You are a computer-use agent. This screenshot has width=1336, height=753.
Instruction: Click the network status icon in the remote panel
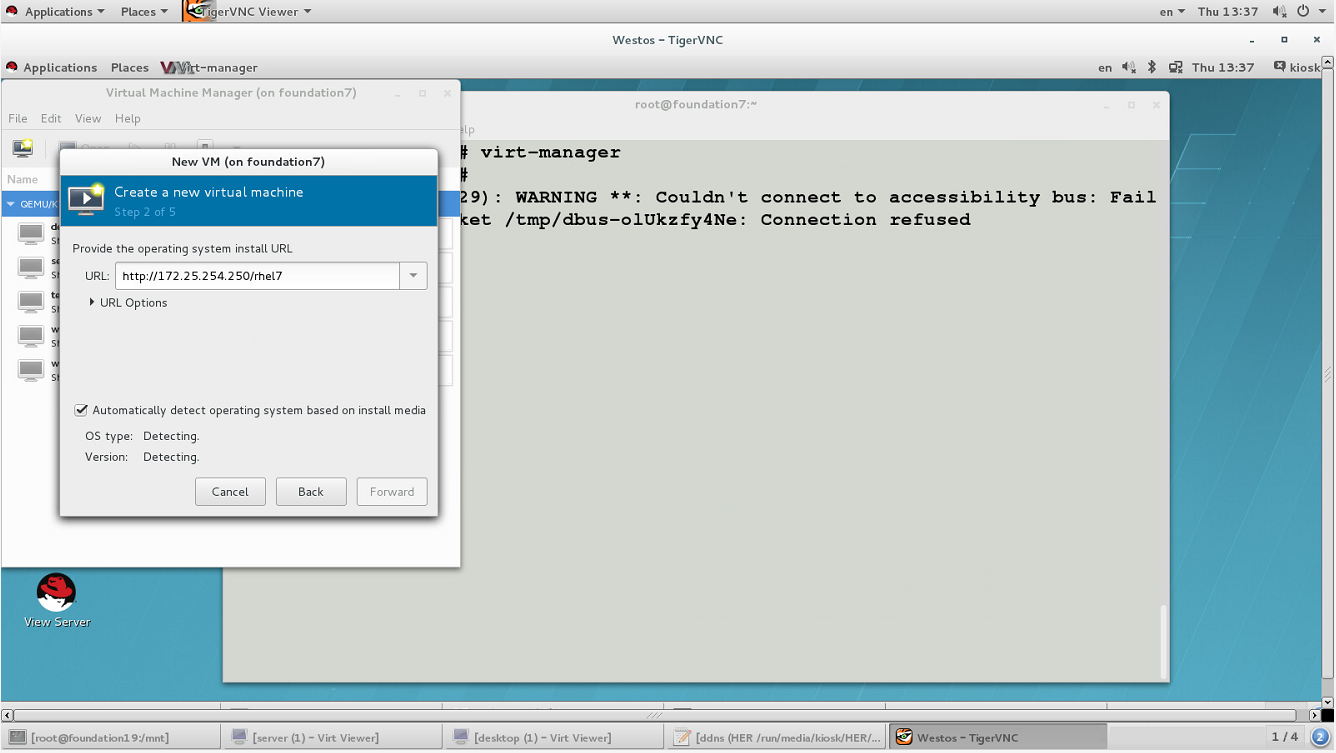coord(1175,67)
